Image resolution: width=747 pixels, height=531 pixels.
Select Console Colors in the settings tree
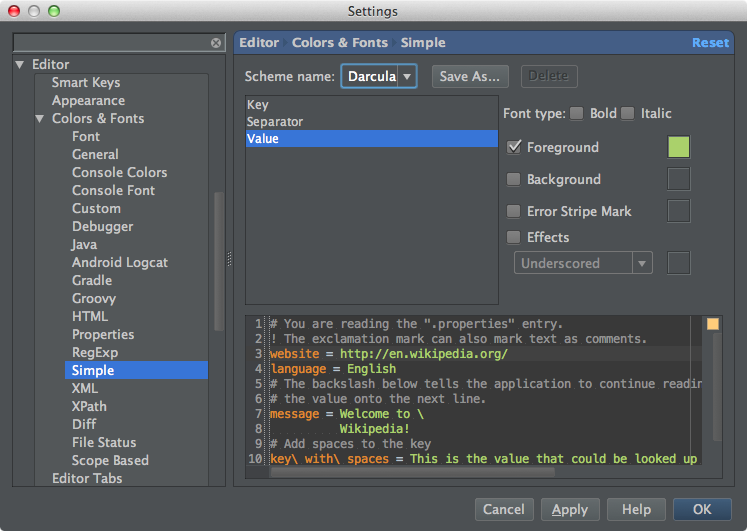point(120,172)
